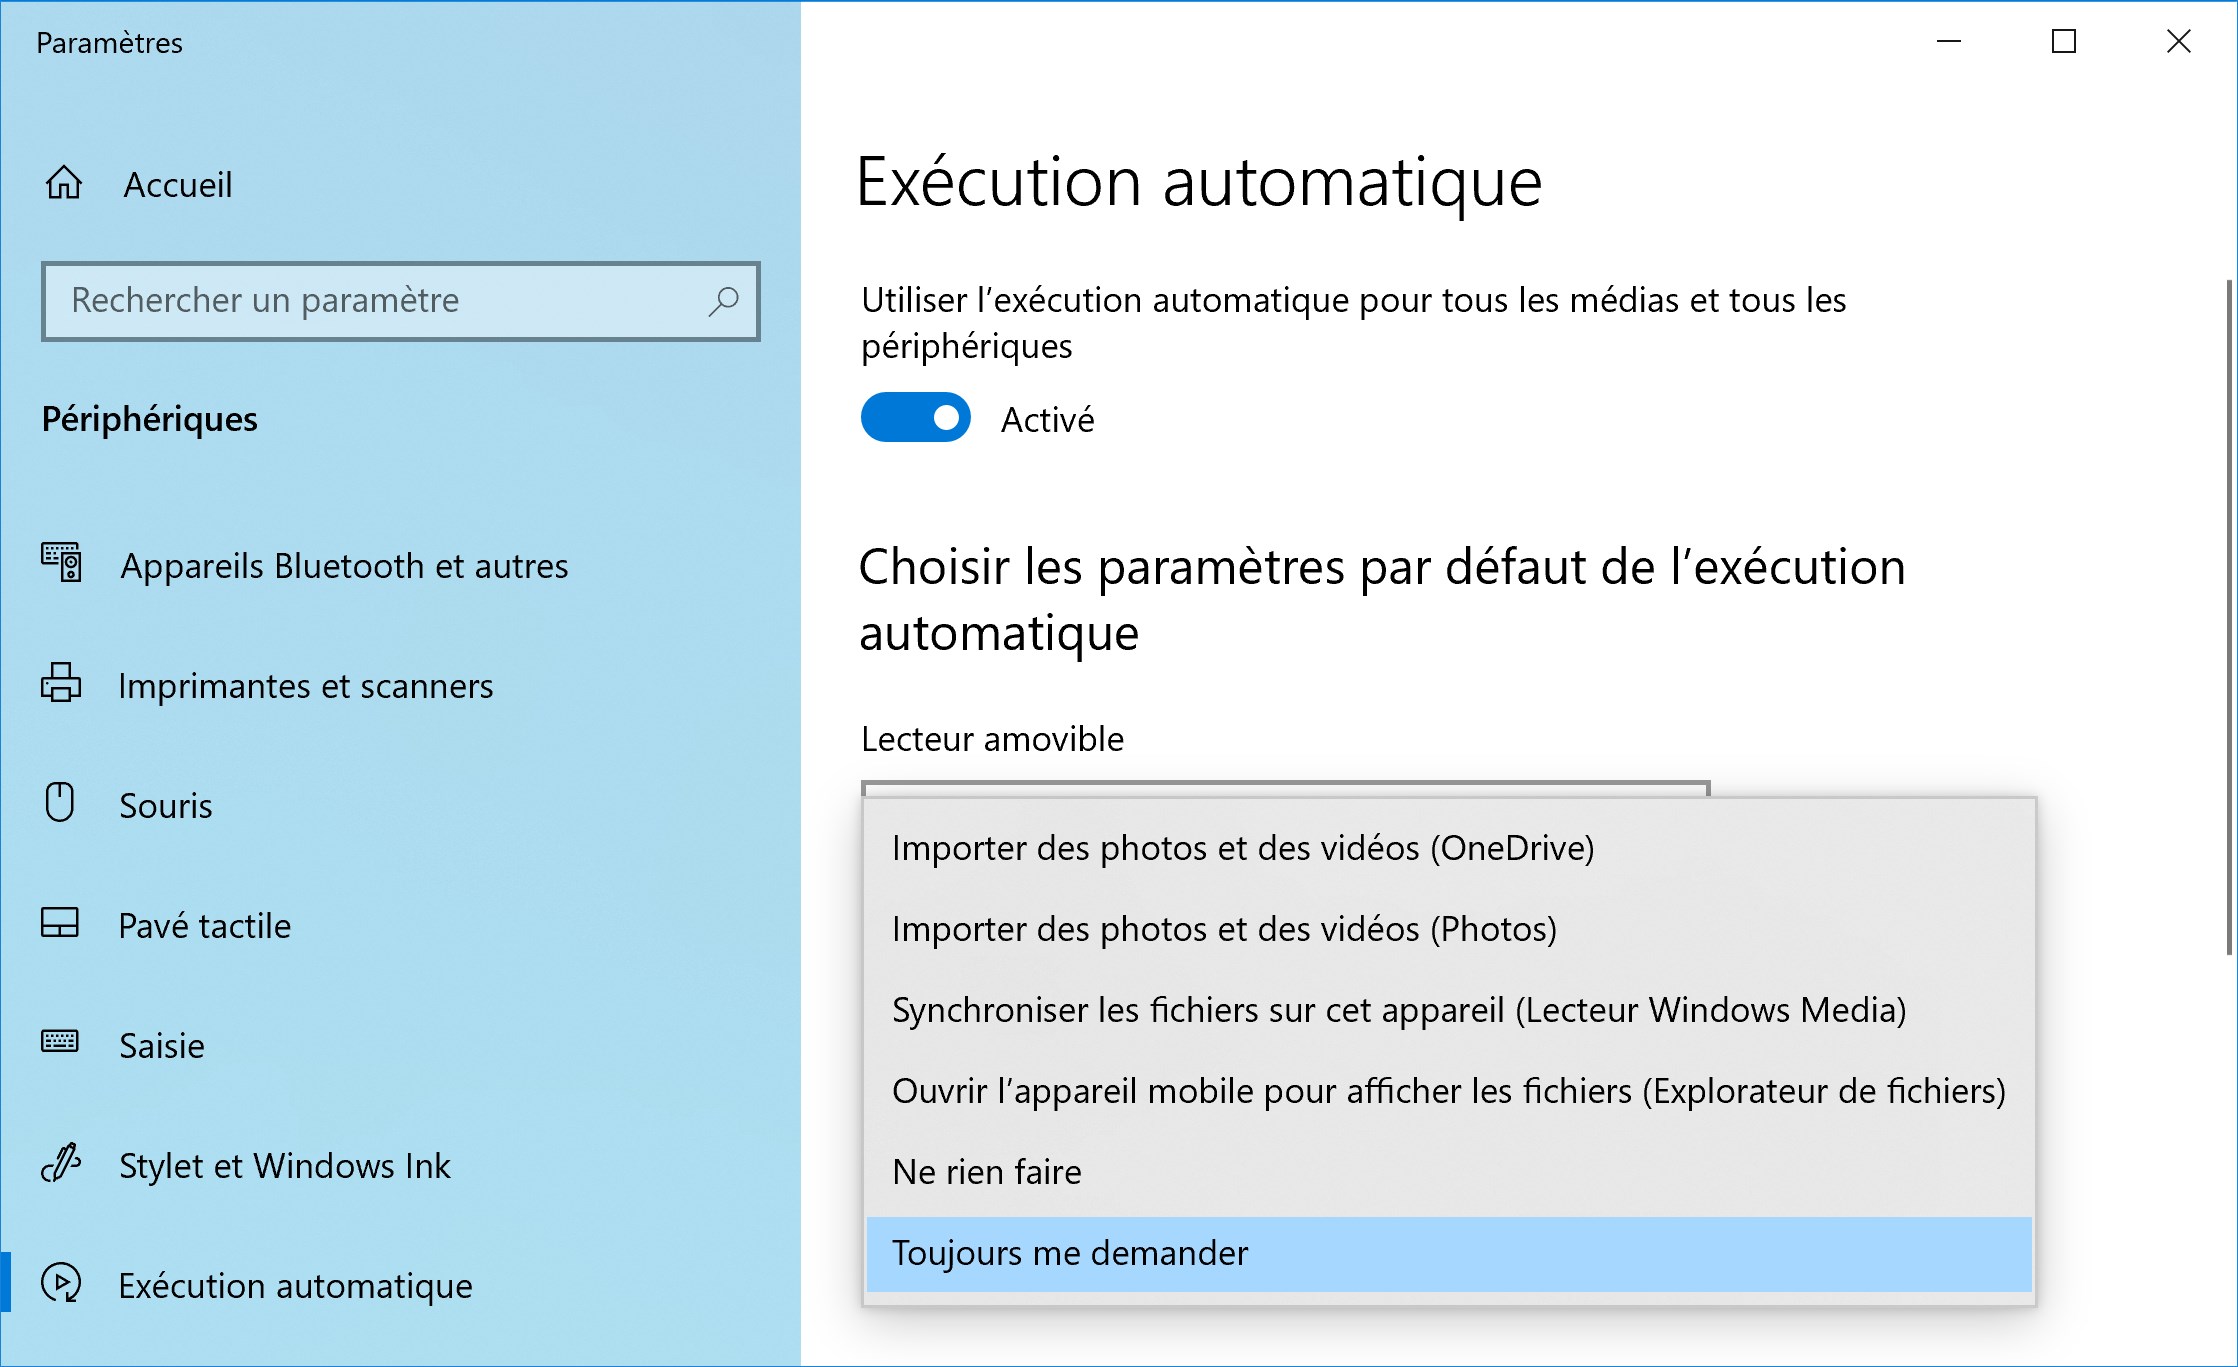Select the Stylet et Windows Ink pen icon
The width and height of the screenshot is (2238, 1367).
point(61,1163)
